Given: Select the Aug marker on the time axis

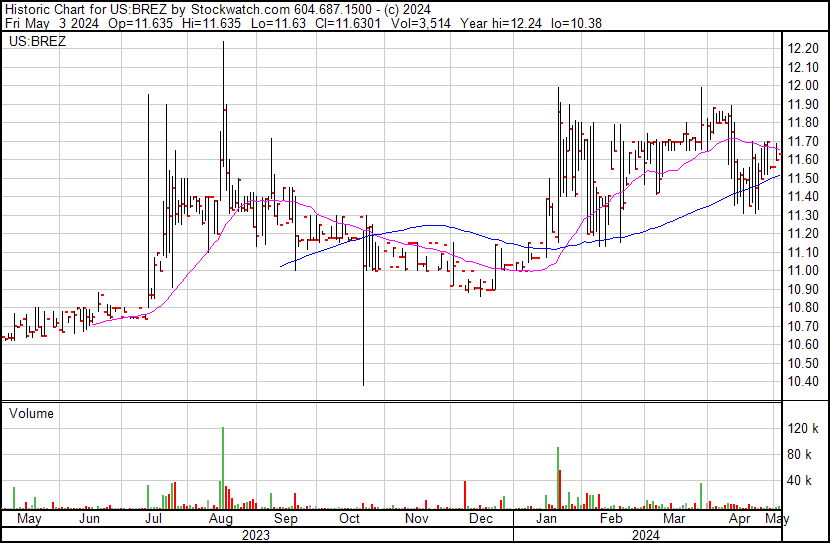Looking at the screenshot, I should pos(221,520).
